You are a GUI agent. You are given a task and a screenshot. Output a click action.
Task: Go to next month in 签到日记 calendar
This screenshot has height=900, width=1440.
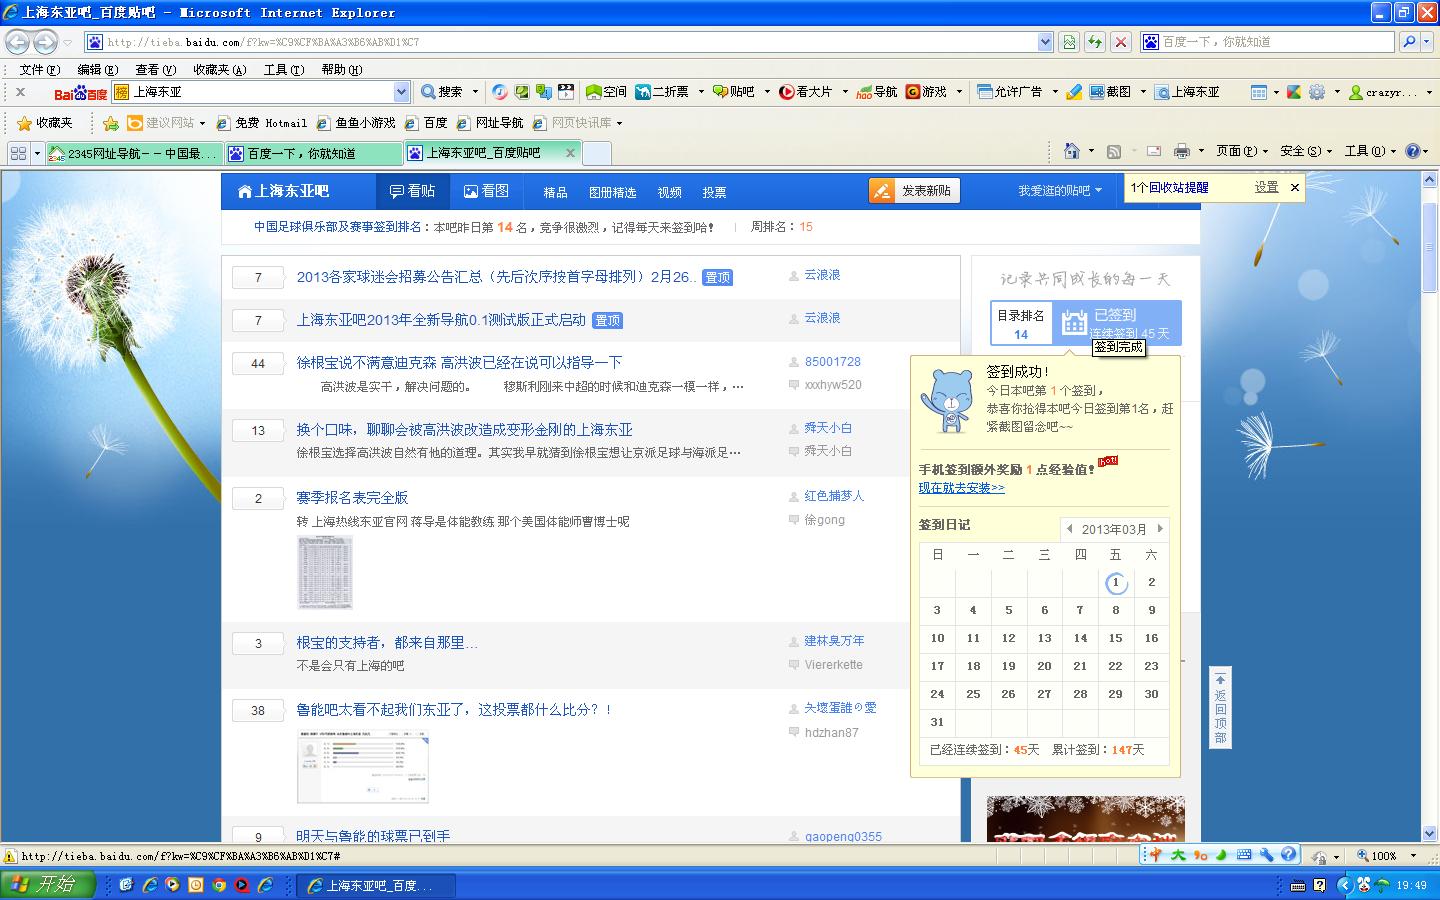1160,529
